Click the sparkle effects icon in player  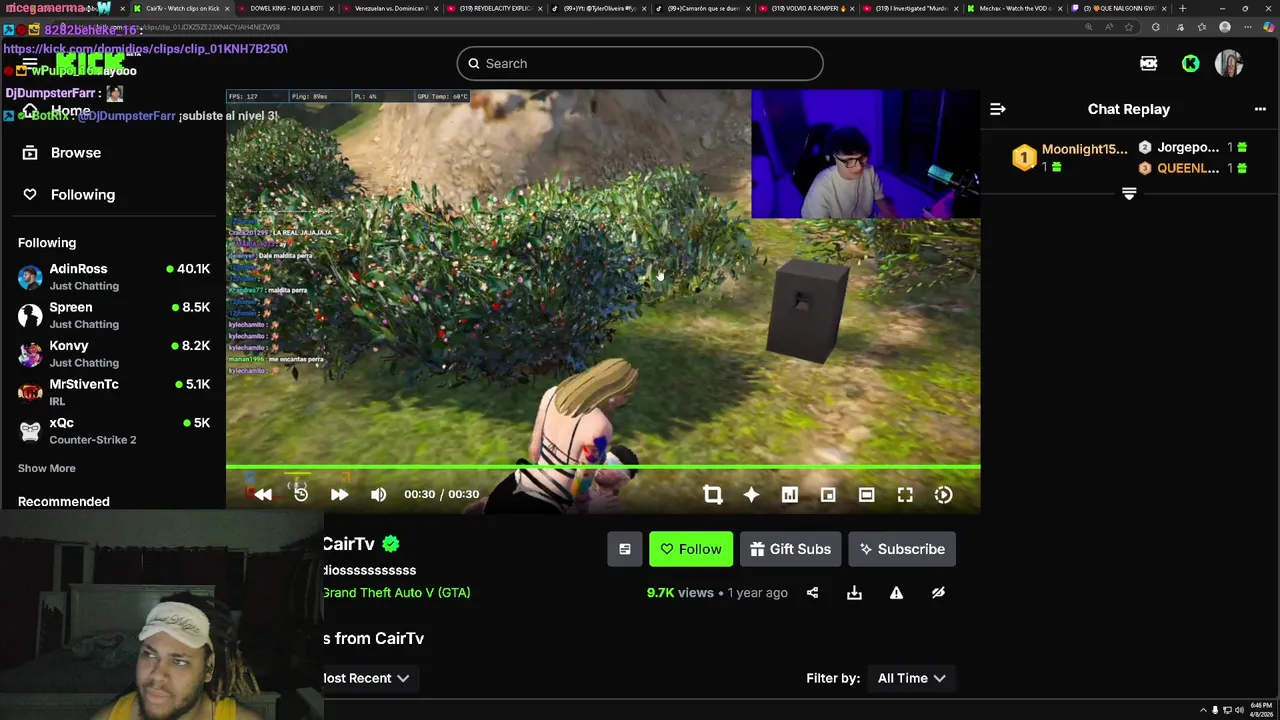tap(751, 494)
